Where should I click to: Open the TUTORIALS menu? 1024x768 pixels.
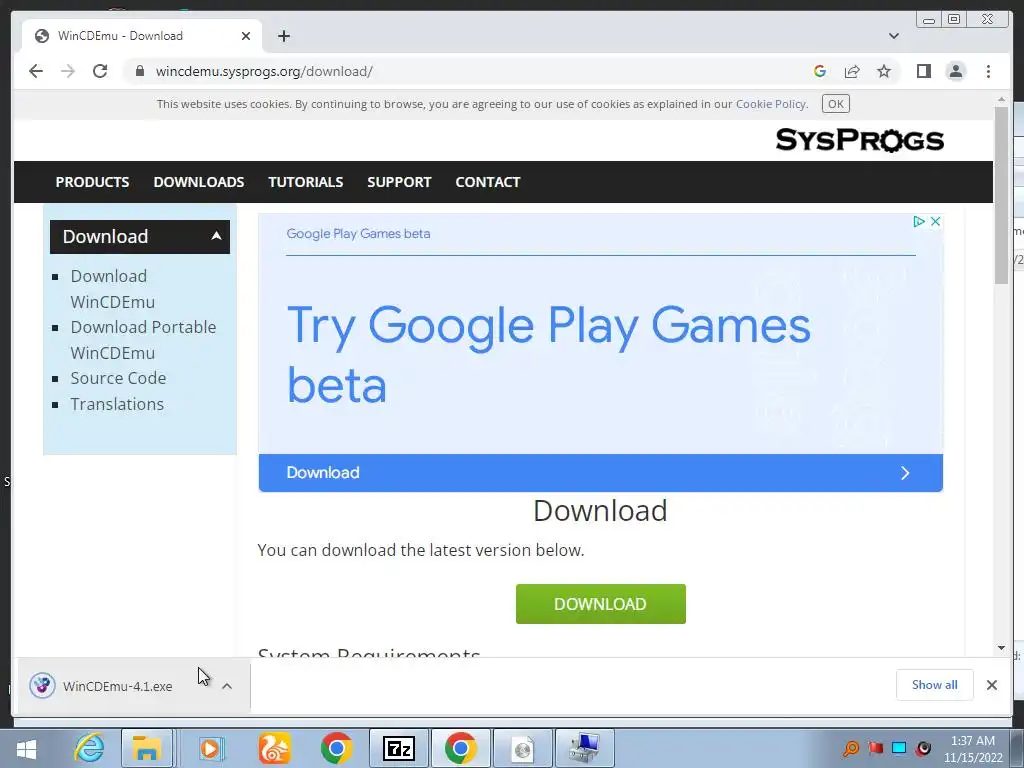tap(306, 182)
